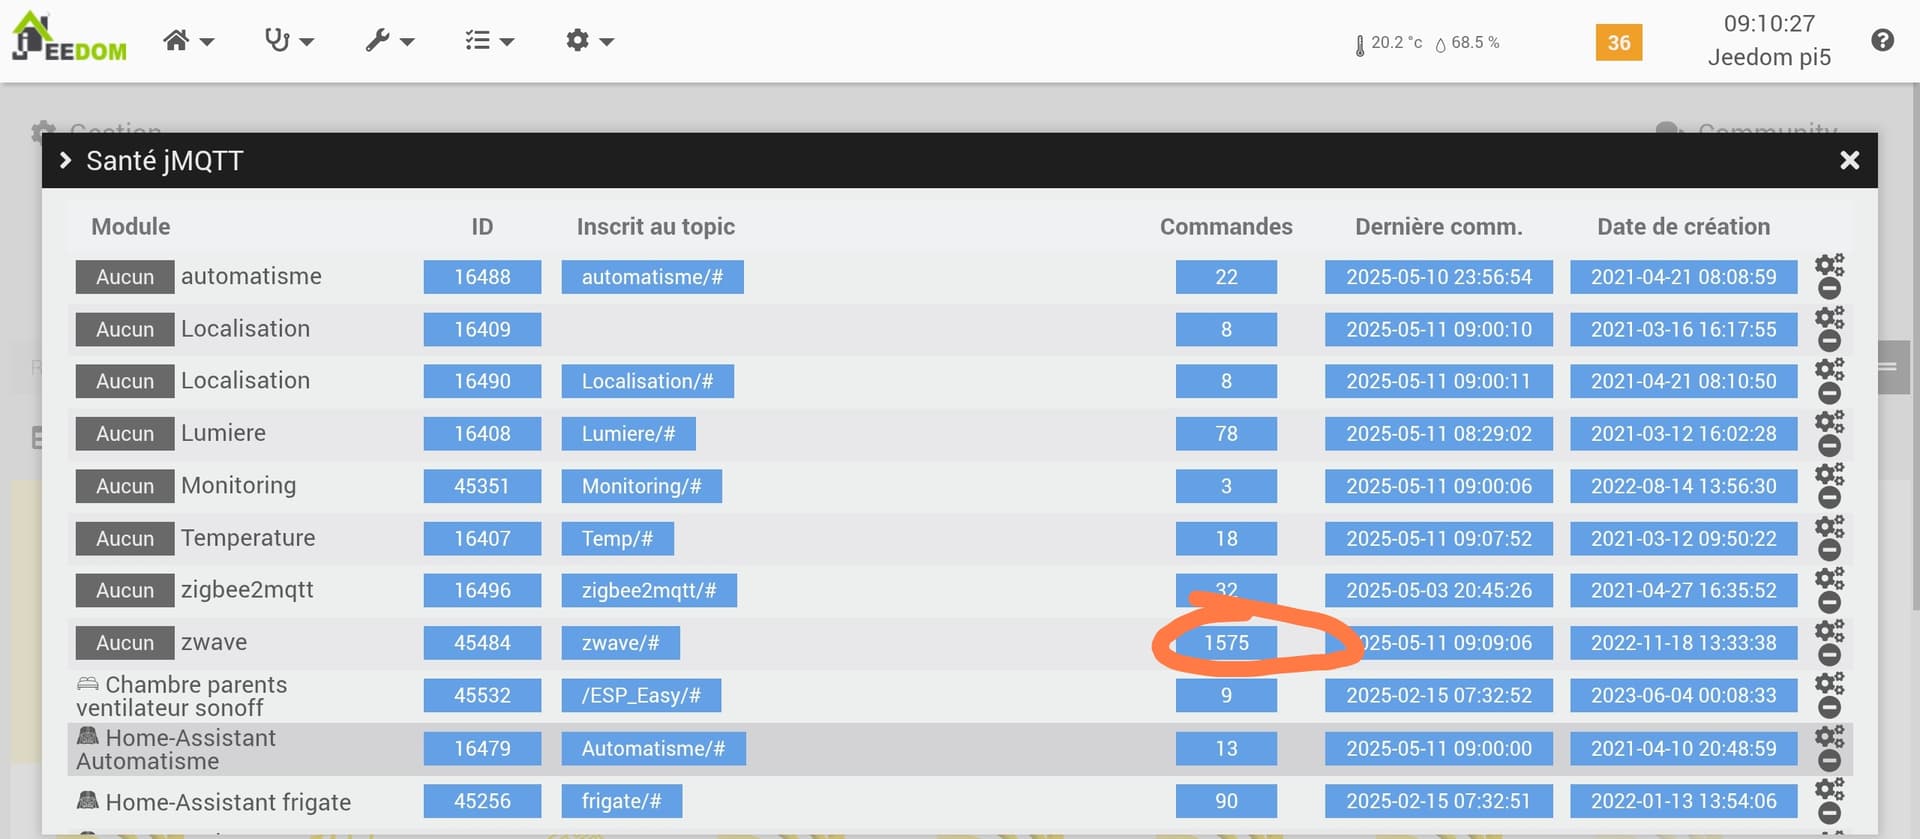The image size is (1920, 839).
Task: Open the automatisme module link
Action: coord(251,276)
